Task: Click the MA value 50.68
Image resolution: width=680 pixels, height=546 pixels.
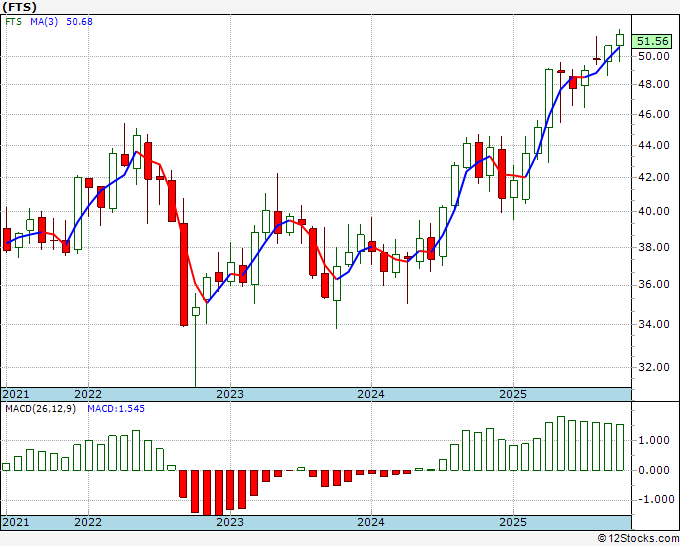Action: point(79,22)
